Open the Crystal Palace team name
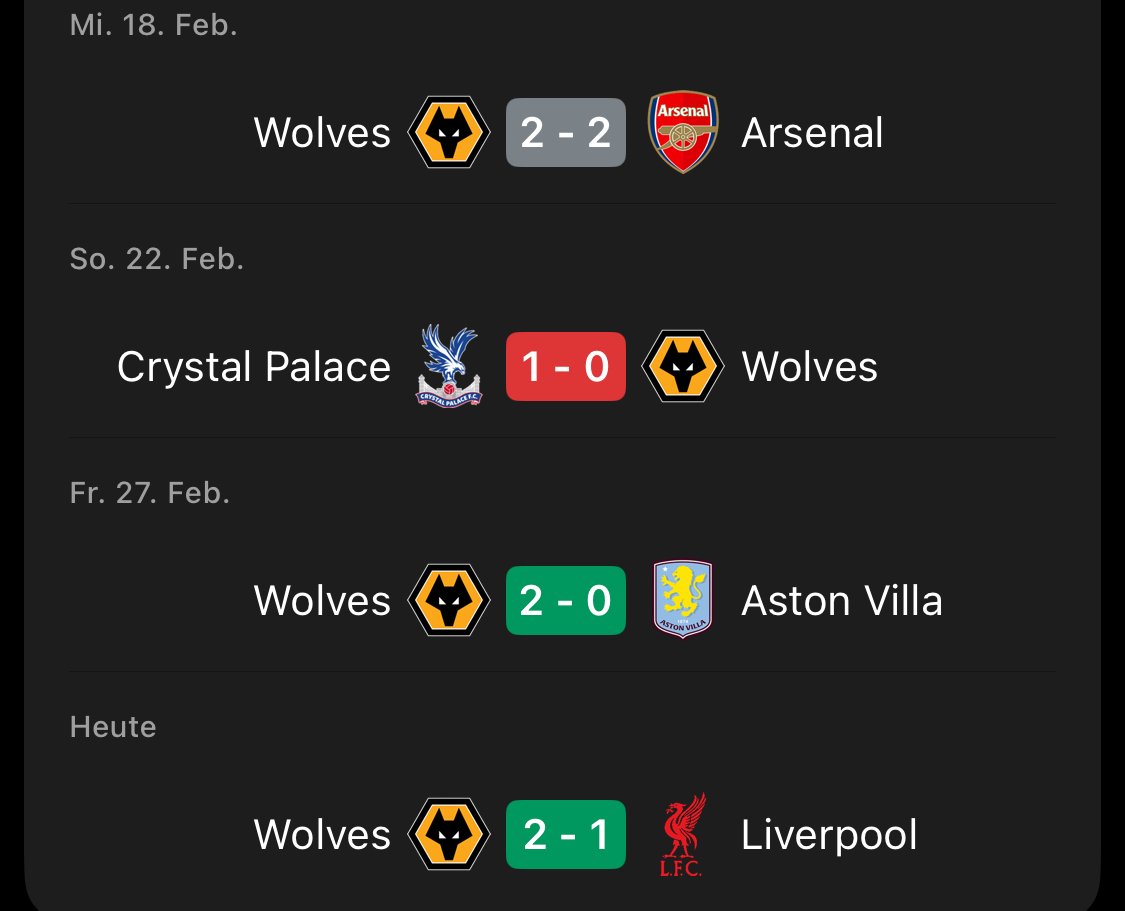The image size is (1125, 911). point(254,367)
